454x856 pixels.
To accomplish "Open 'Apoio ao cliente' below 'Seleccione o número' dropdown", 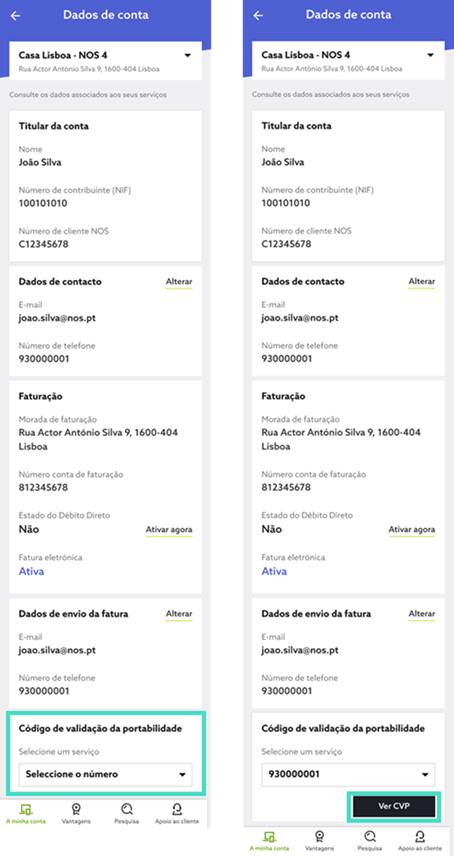I will (176, 813).
